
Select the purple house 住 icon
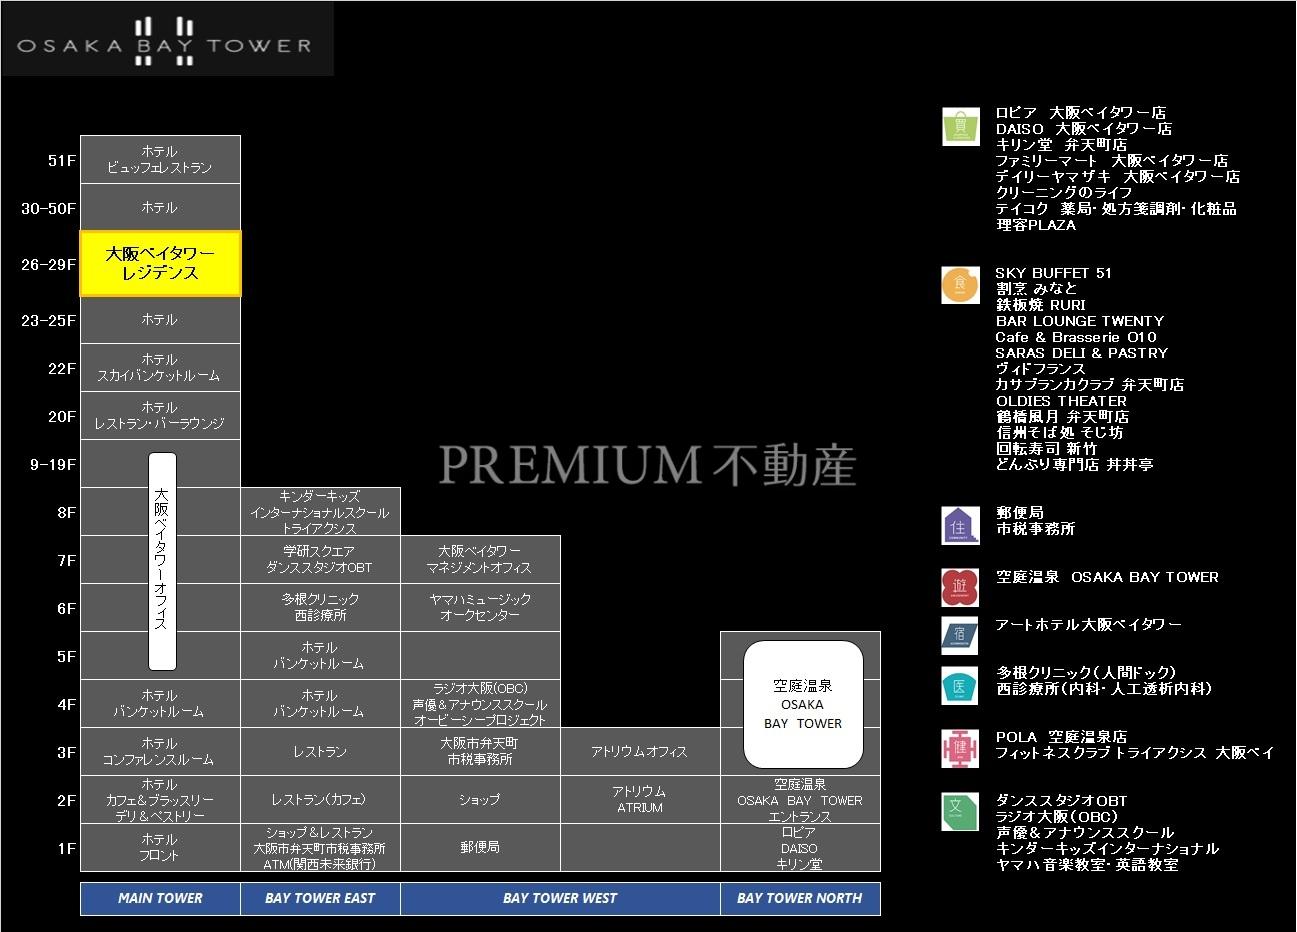point(960,526)
